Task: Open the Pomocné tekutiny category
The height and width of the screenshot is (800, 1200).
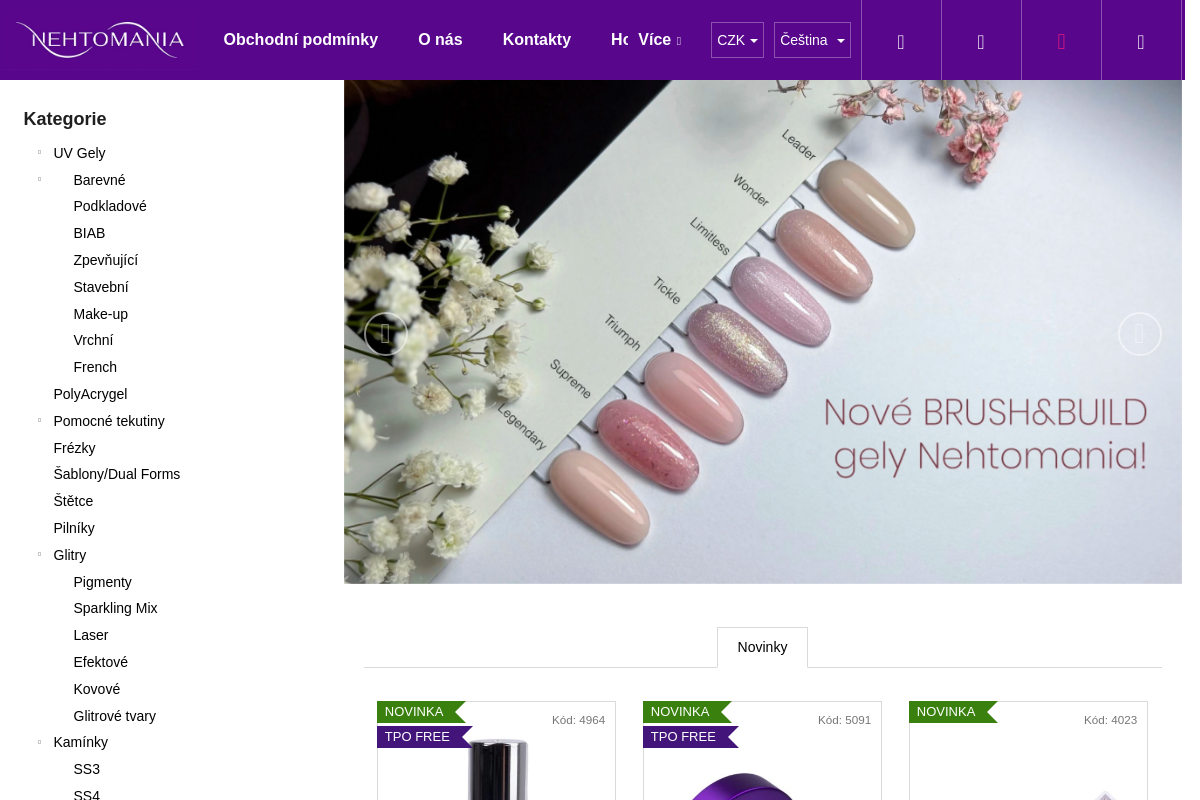Action: click(109, 421)
